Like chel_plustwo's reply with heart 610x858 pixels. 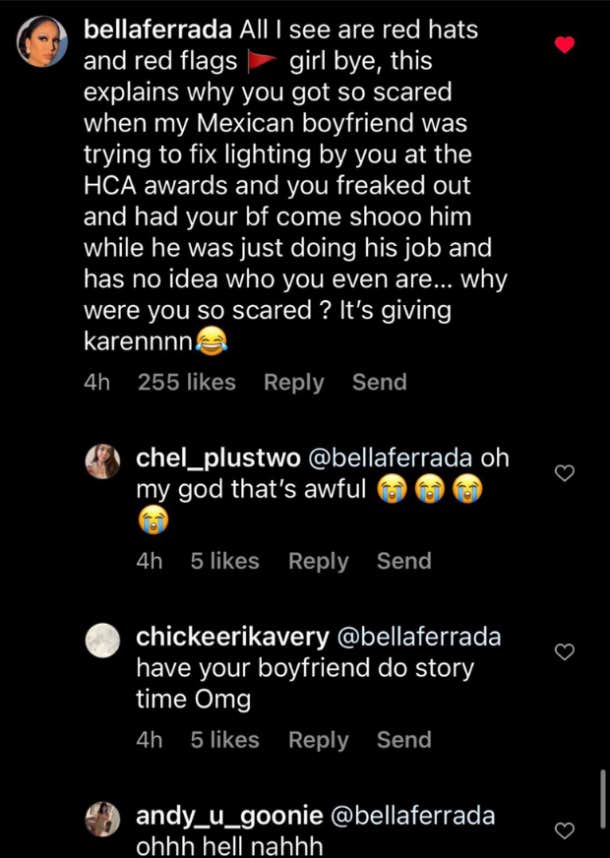click(565, 473)
